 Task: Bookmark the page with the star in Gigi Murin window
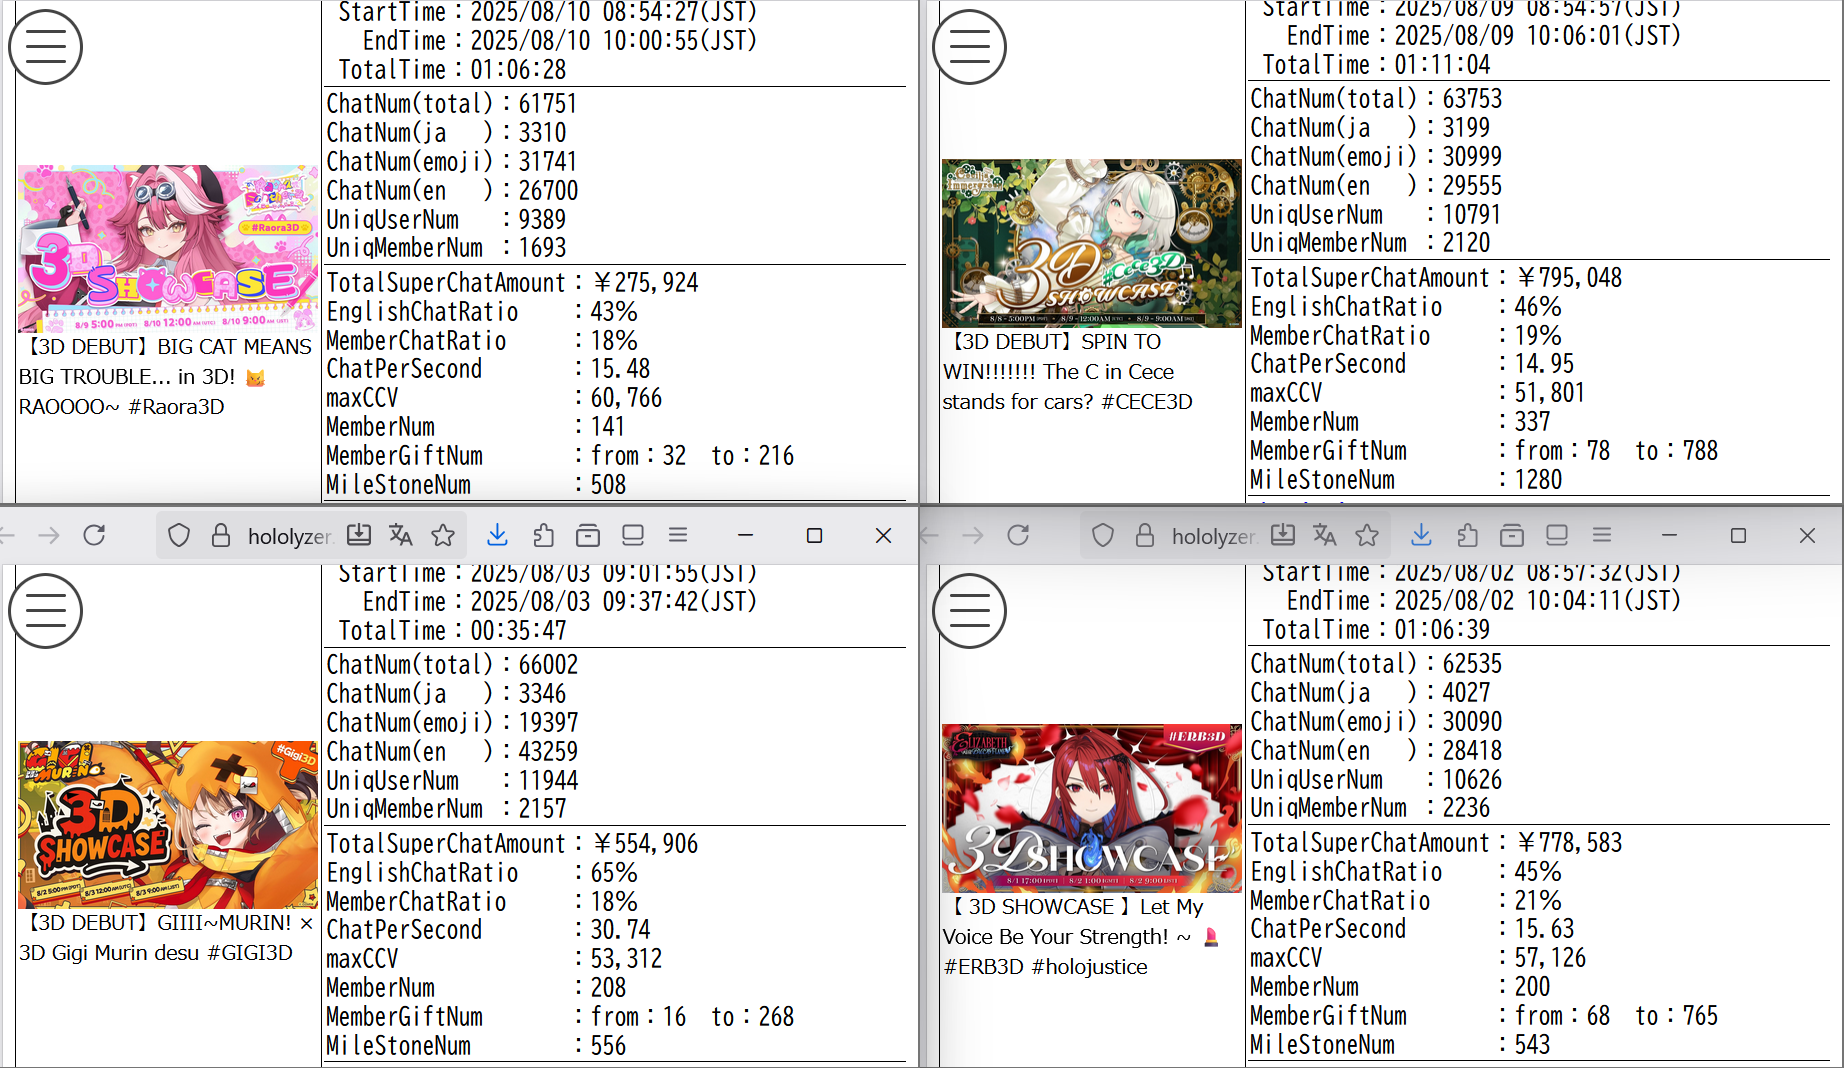click(x=443, y=536)
